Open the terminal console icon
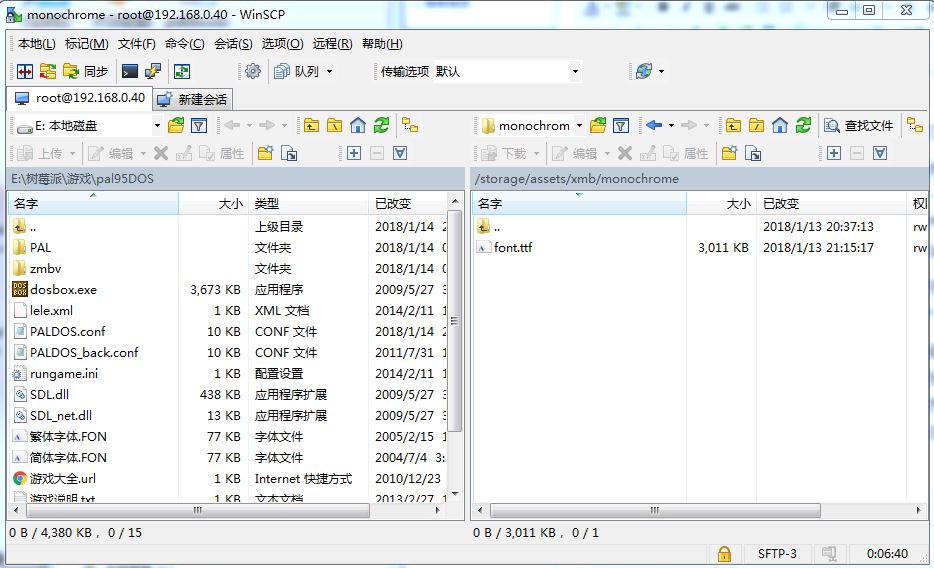This screenshot has width=934, height=568. tap(129, 71)
